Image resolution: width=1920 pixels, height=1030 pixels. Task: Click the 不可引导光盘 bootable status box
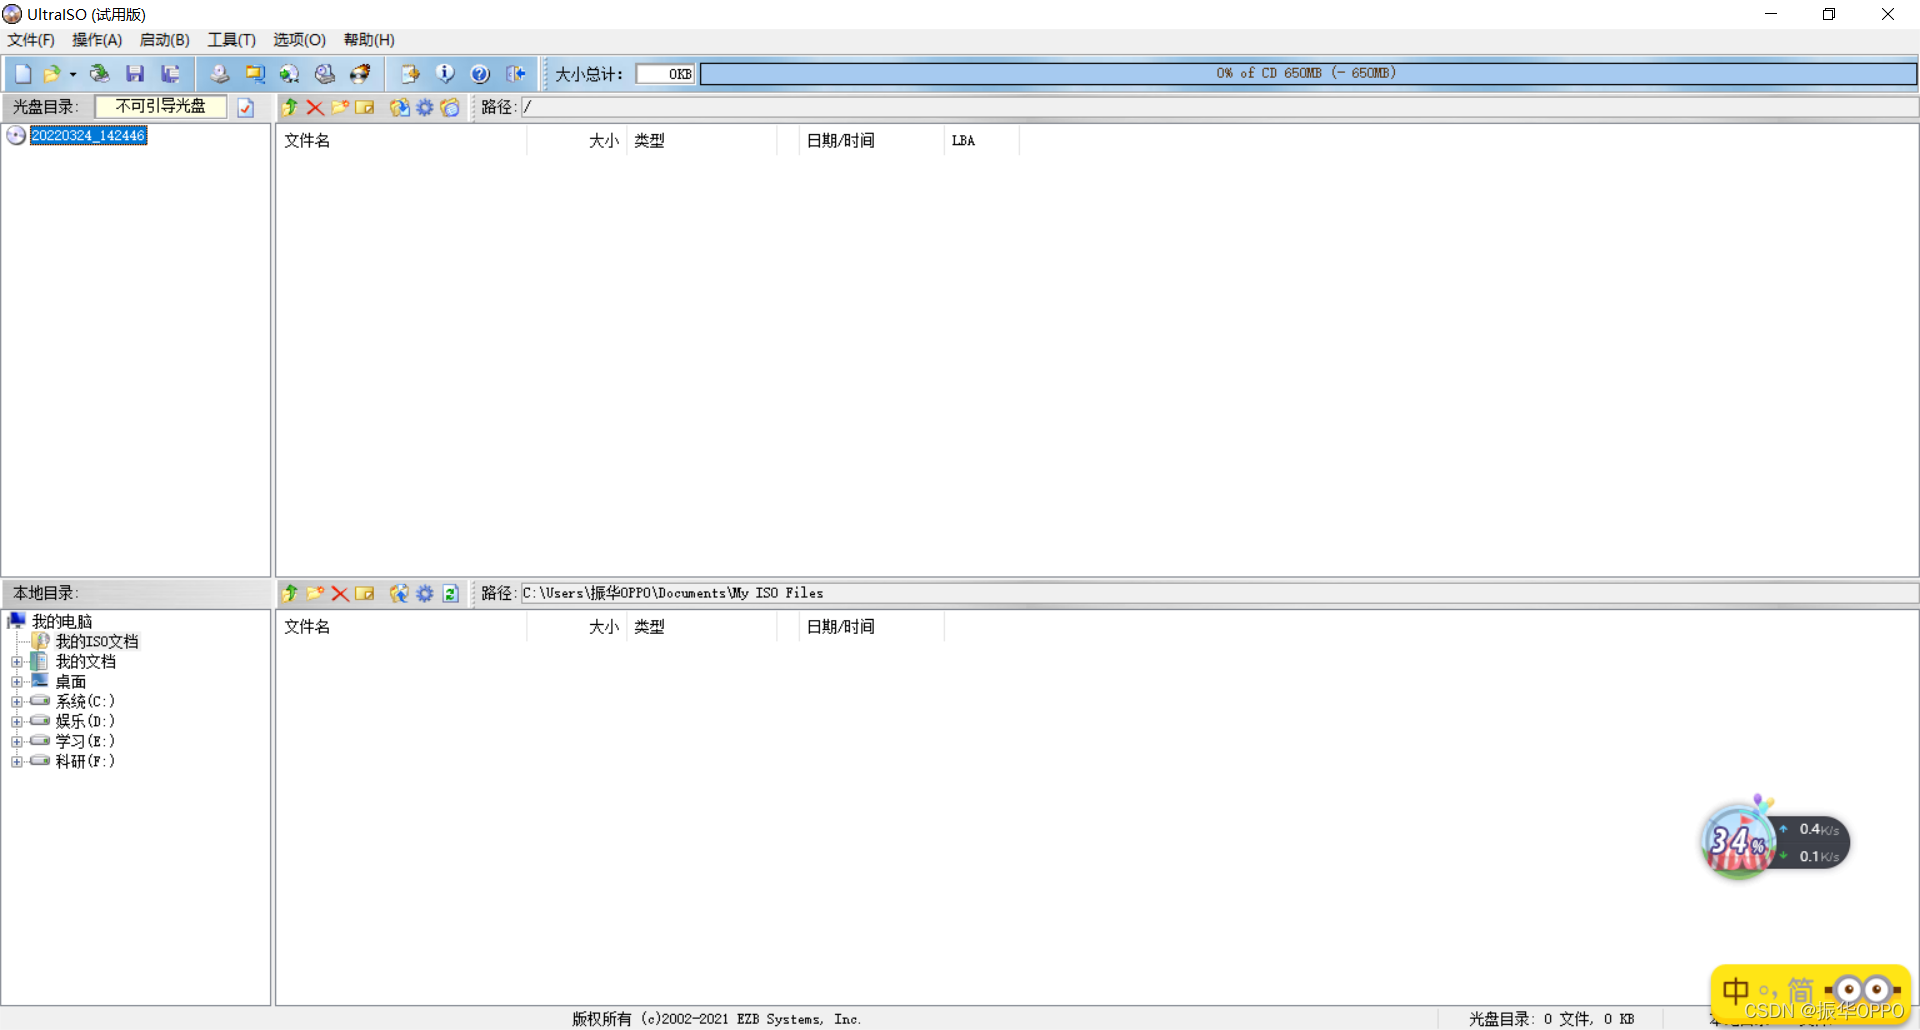pos(161,106)
